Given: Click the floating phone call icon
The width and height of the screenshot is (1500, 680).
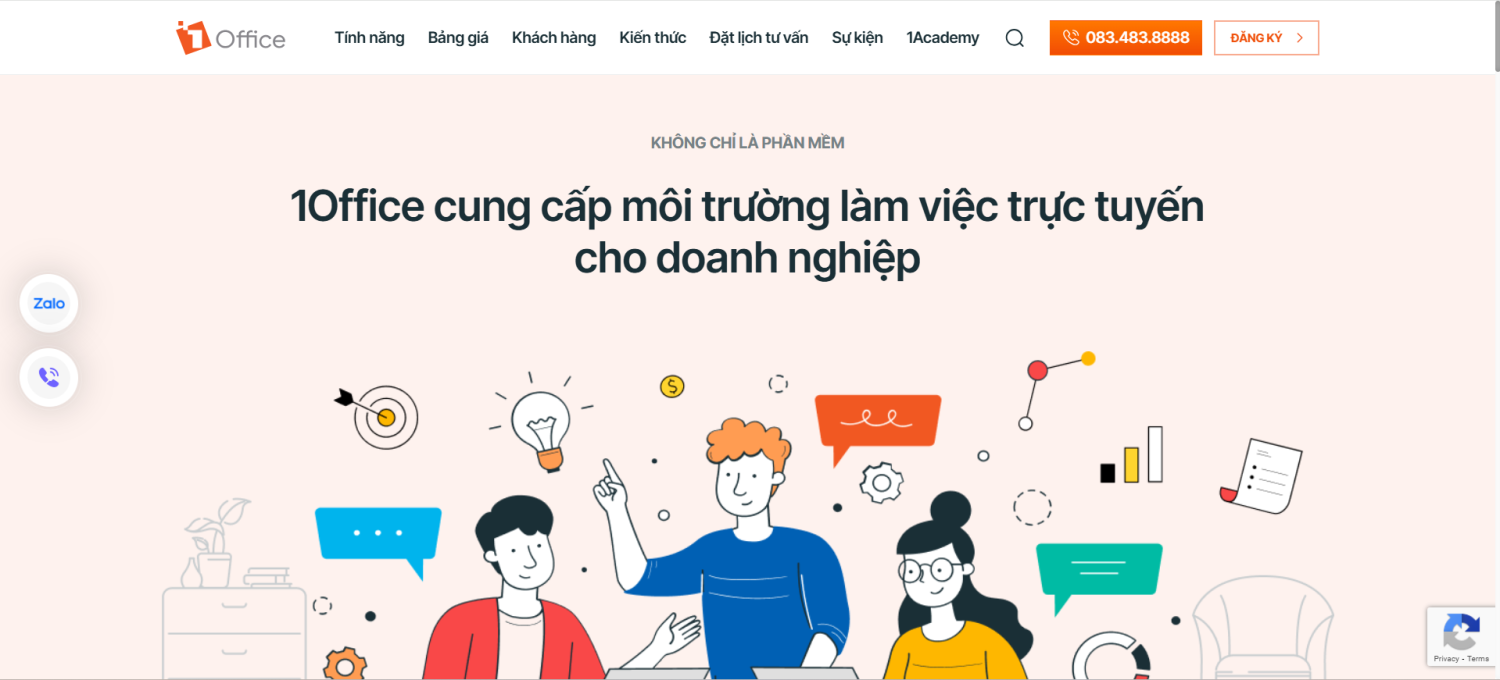Looking at the screenshot, I should tap(49, 377).
